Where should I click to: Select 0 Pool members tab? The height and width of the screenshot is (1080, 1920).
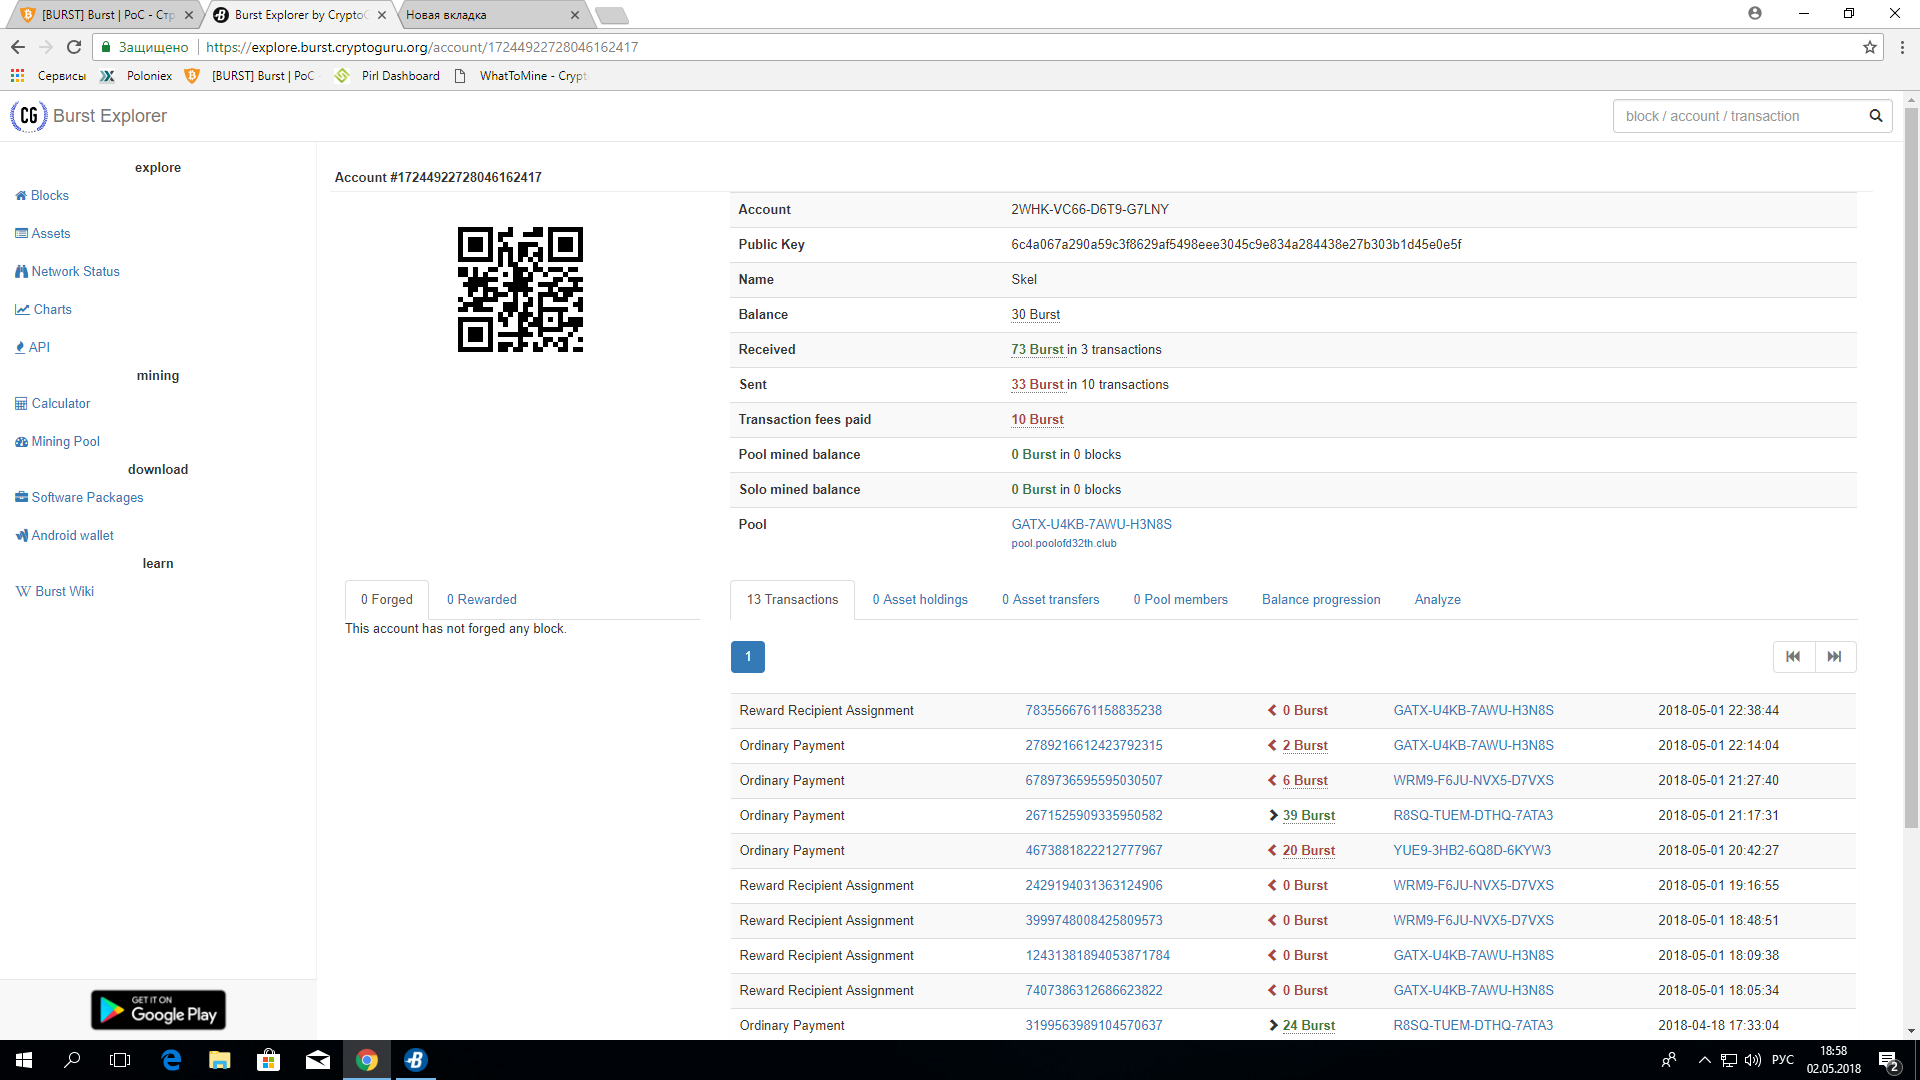pyautogui.click(x=1181, y=600)
